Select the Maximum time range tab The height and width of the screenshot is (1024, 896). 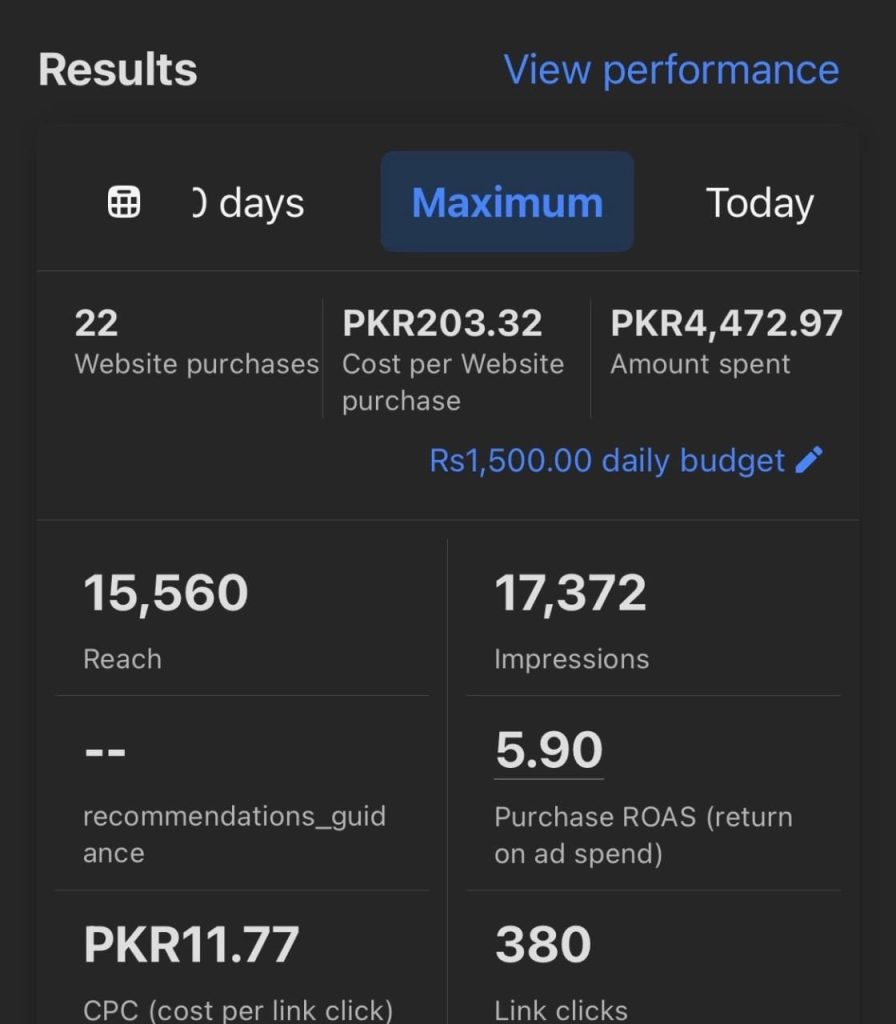click(507, 203)
